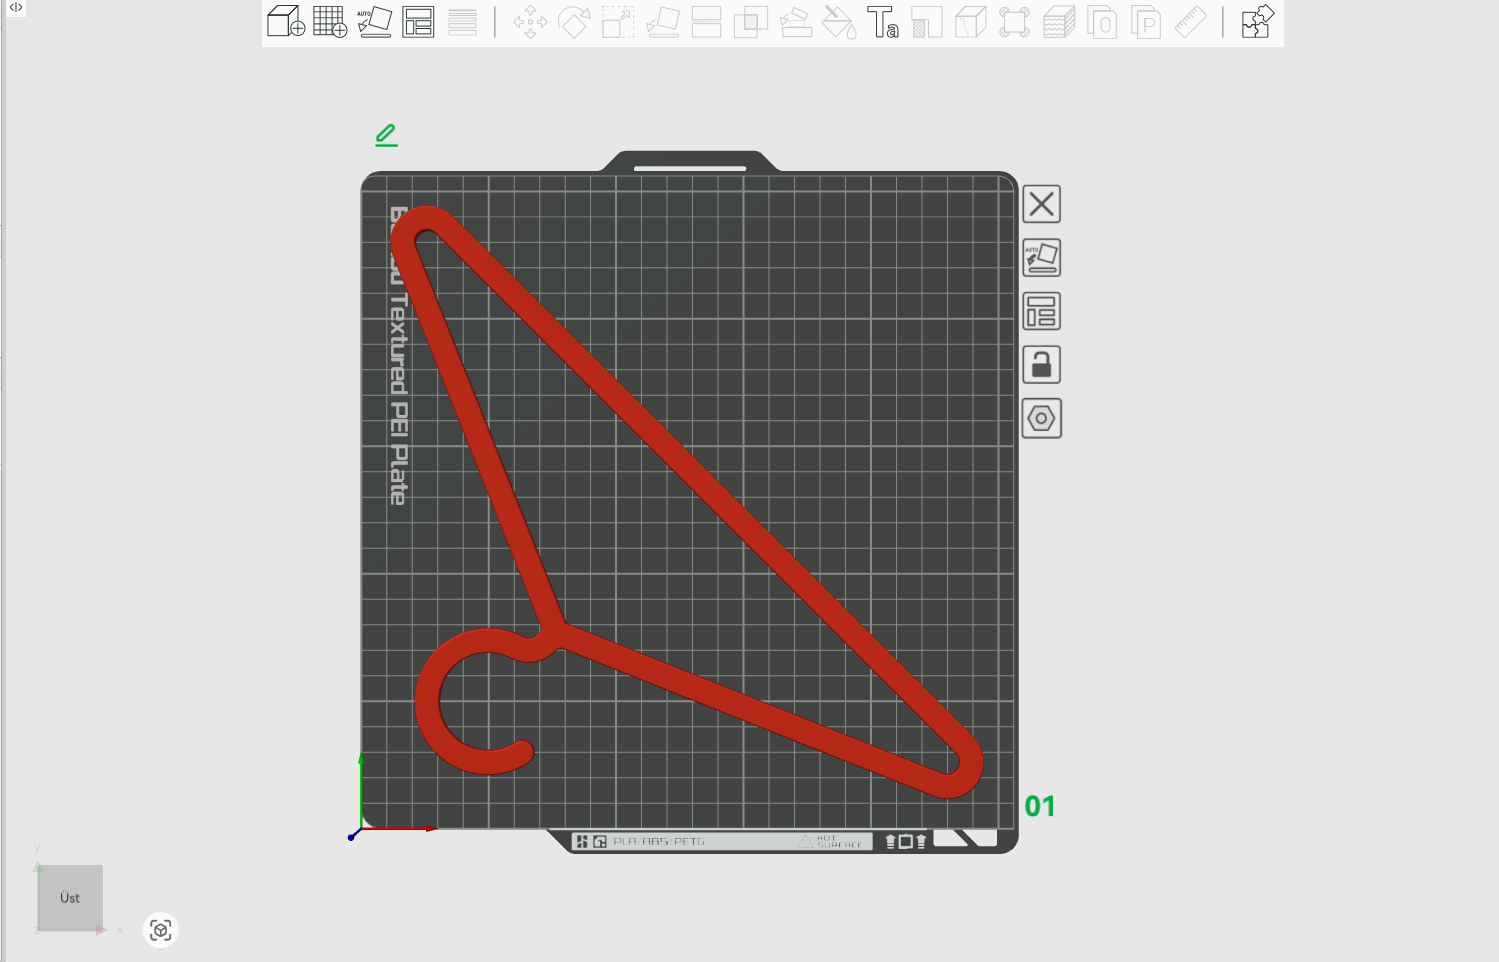Select the Move tool arrows icon

(530, 22)
